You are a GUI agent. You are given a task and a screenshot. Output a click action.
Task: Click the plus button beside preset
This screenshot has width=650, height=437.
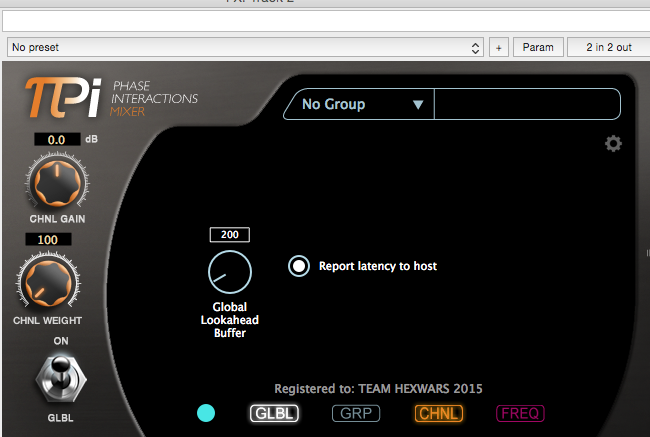pos(499,47)
